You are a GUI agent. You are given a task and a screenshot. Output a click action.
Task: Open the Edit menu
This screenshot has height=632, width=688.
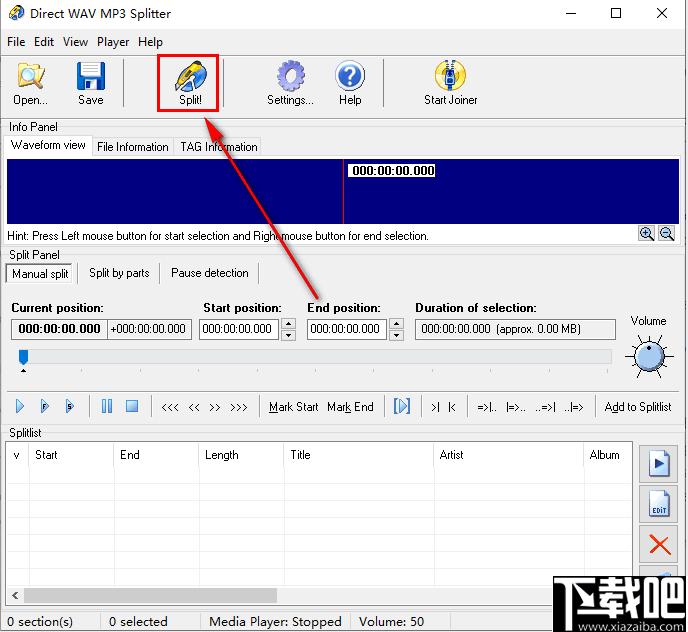[x=44, y=42]
